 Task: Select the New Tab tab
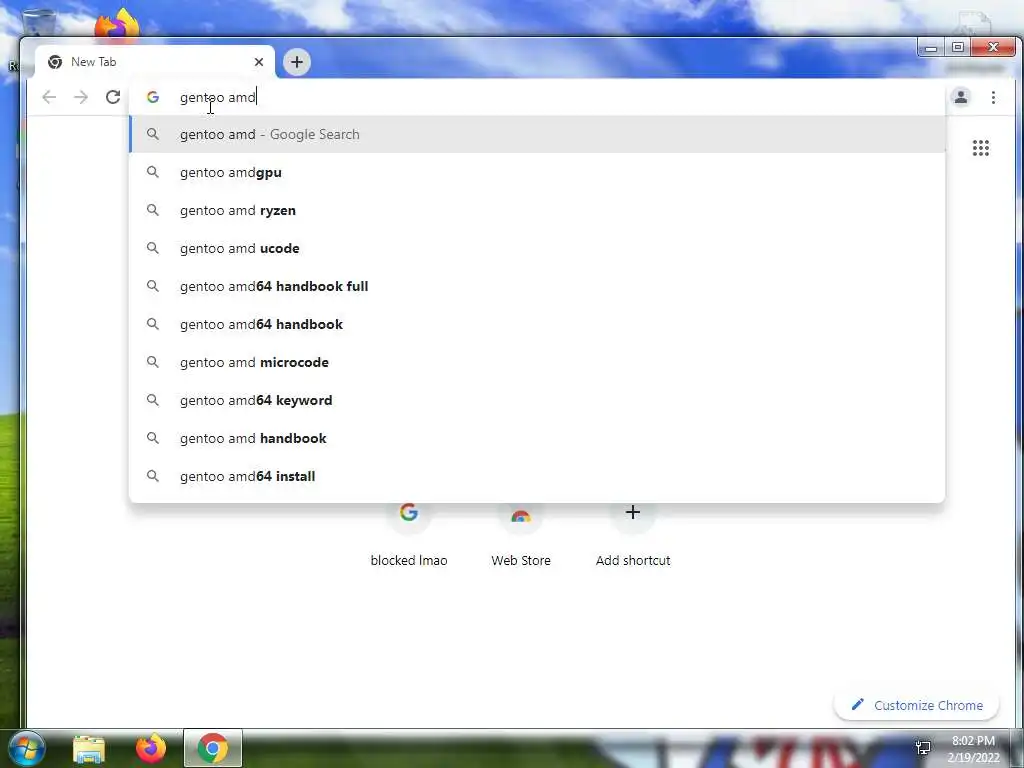pos(155,62)
